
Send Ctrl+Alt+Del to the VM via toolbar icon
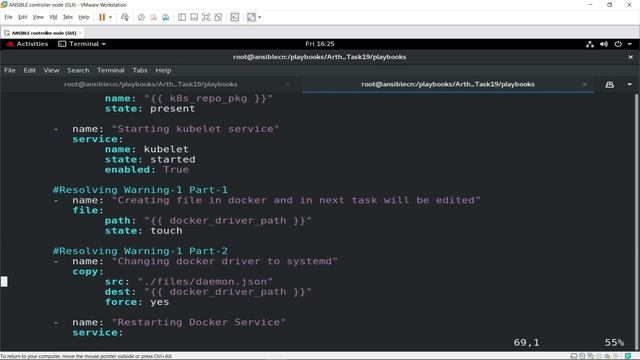click(125, 17)
